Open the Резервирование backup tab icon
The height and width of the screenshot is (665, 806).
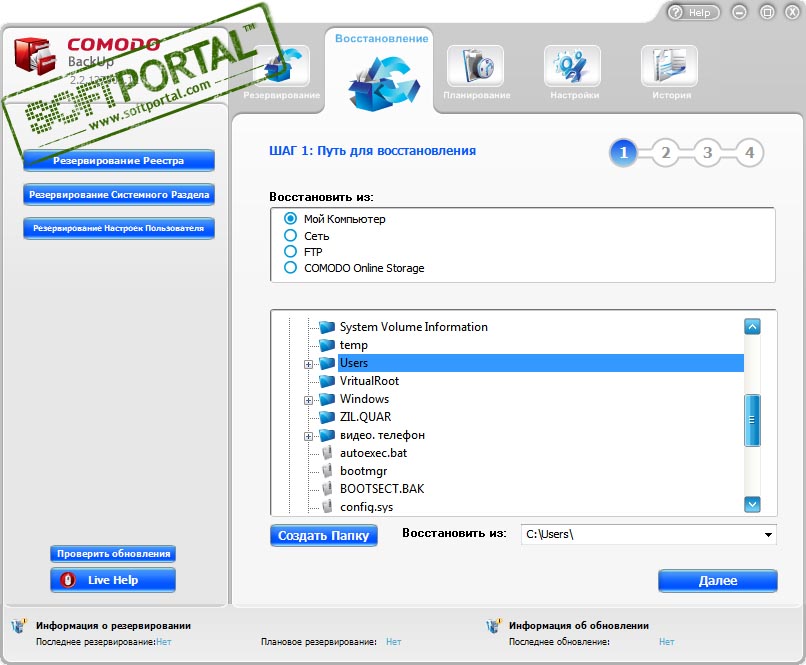(282, 65)
